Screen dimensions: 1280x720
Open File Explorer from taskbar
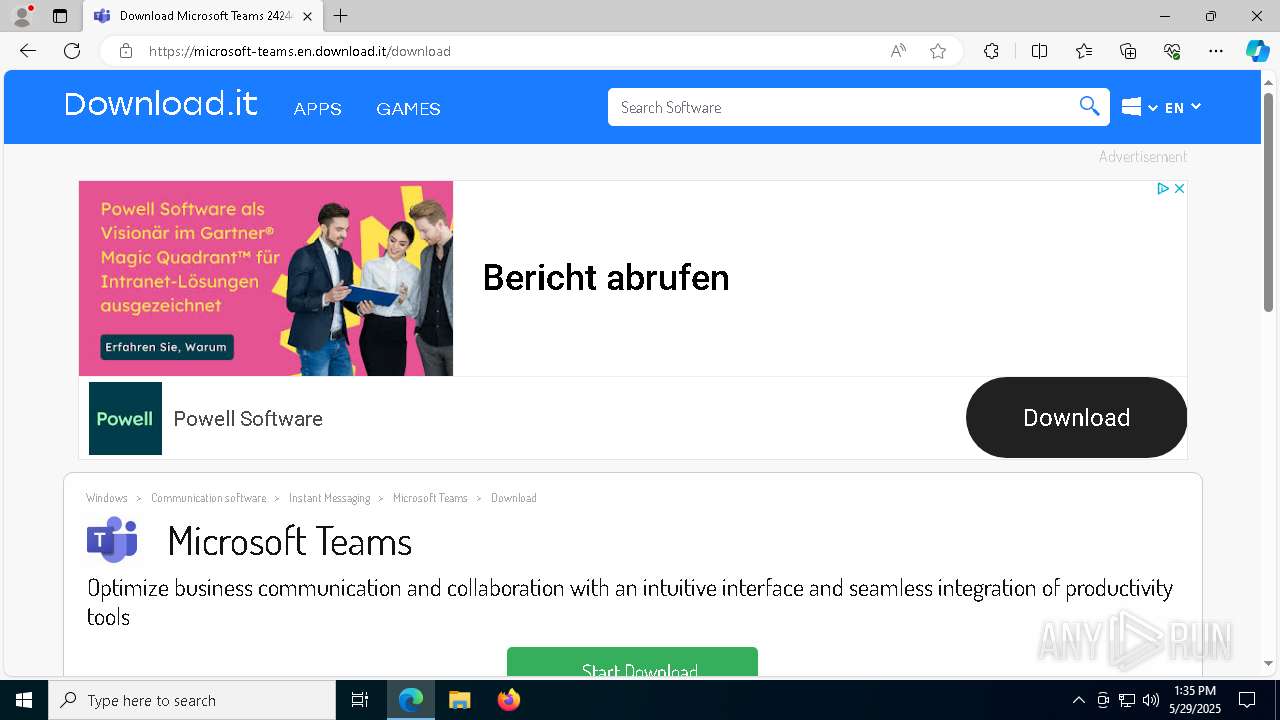pyautogui.click(x=460, y=700)
